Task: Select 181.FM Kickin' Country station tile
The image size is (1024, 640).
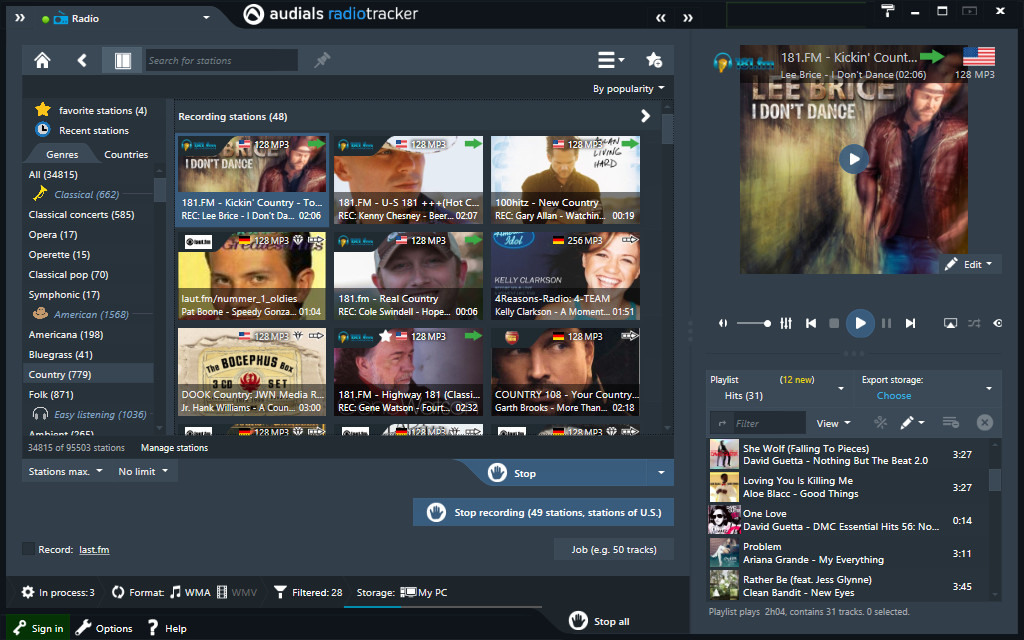Action: 251,180
